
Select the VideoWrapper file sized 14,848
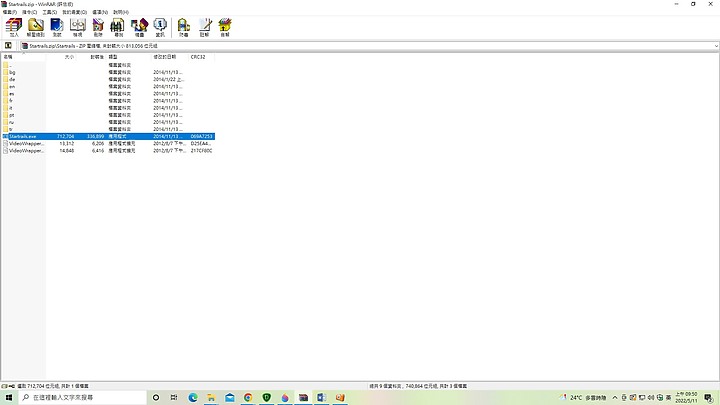pyautogui.click(x=108, y=151)
